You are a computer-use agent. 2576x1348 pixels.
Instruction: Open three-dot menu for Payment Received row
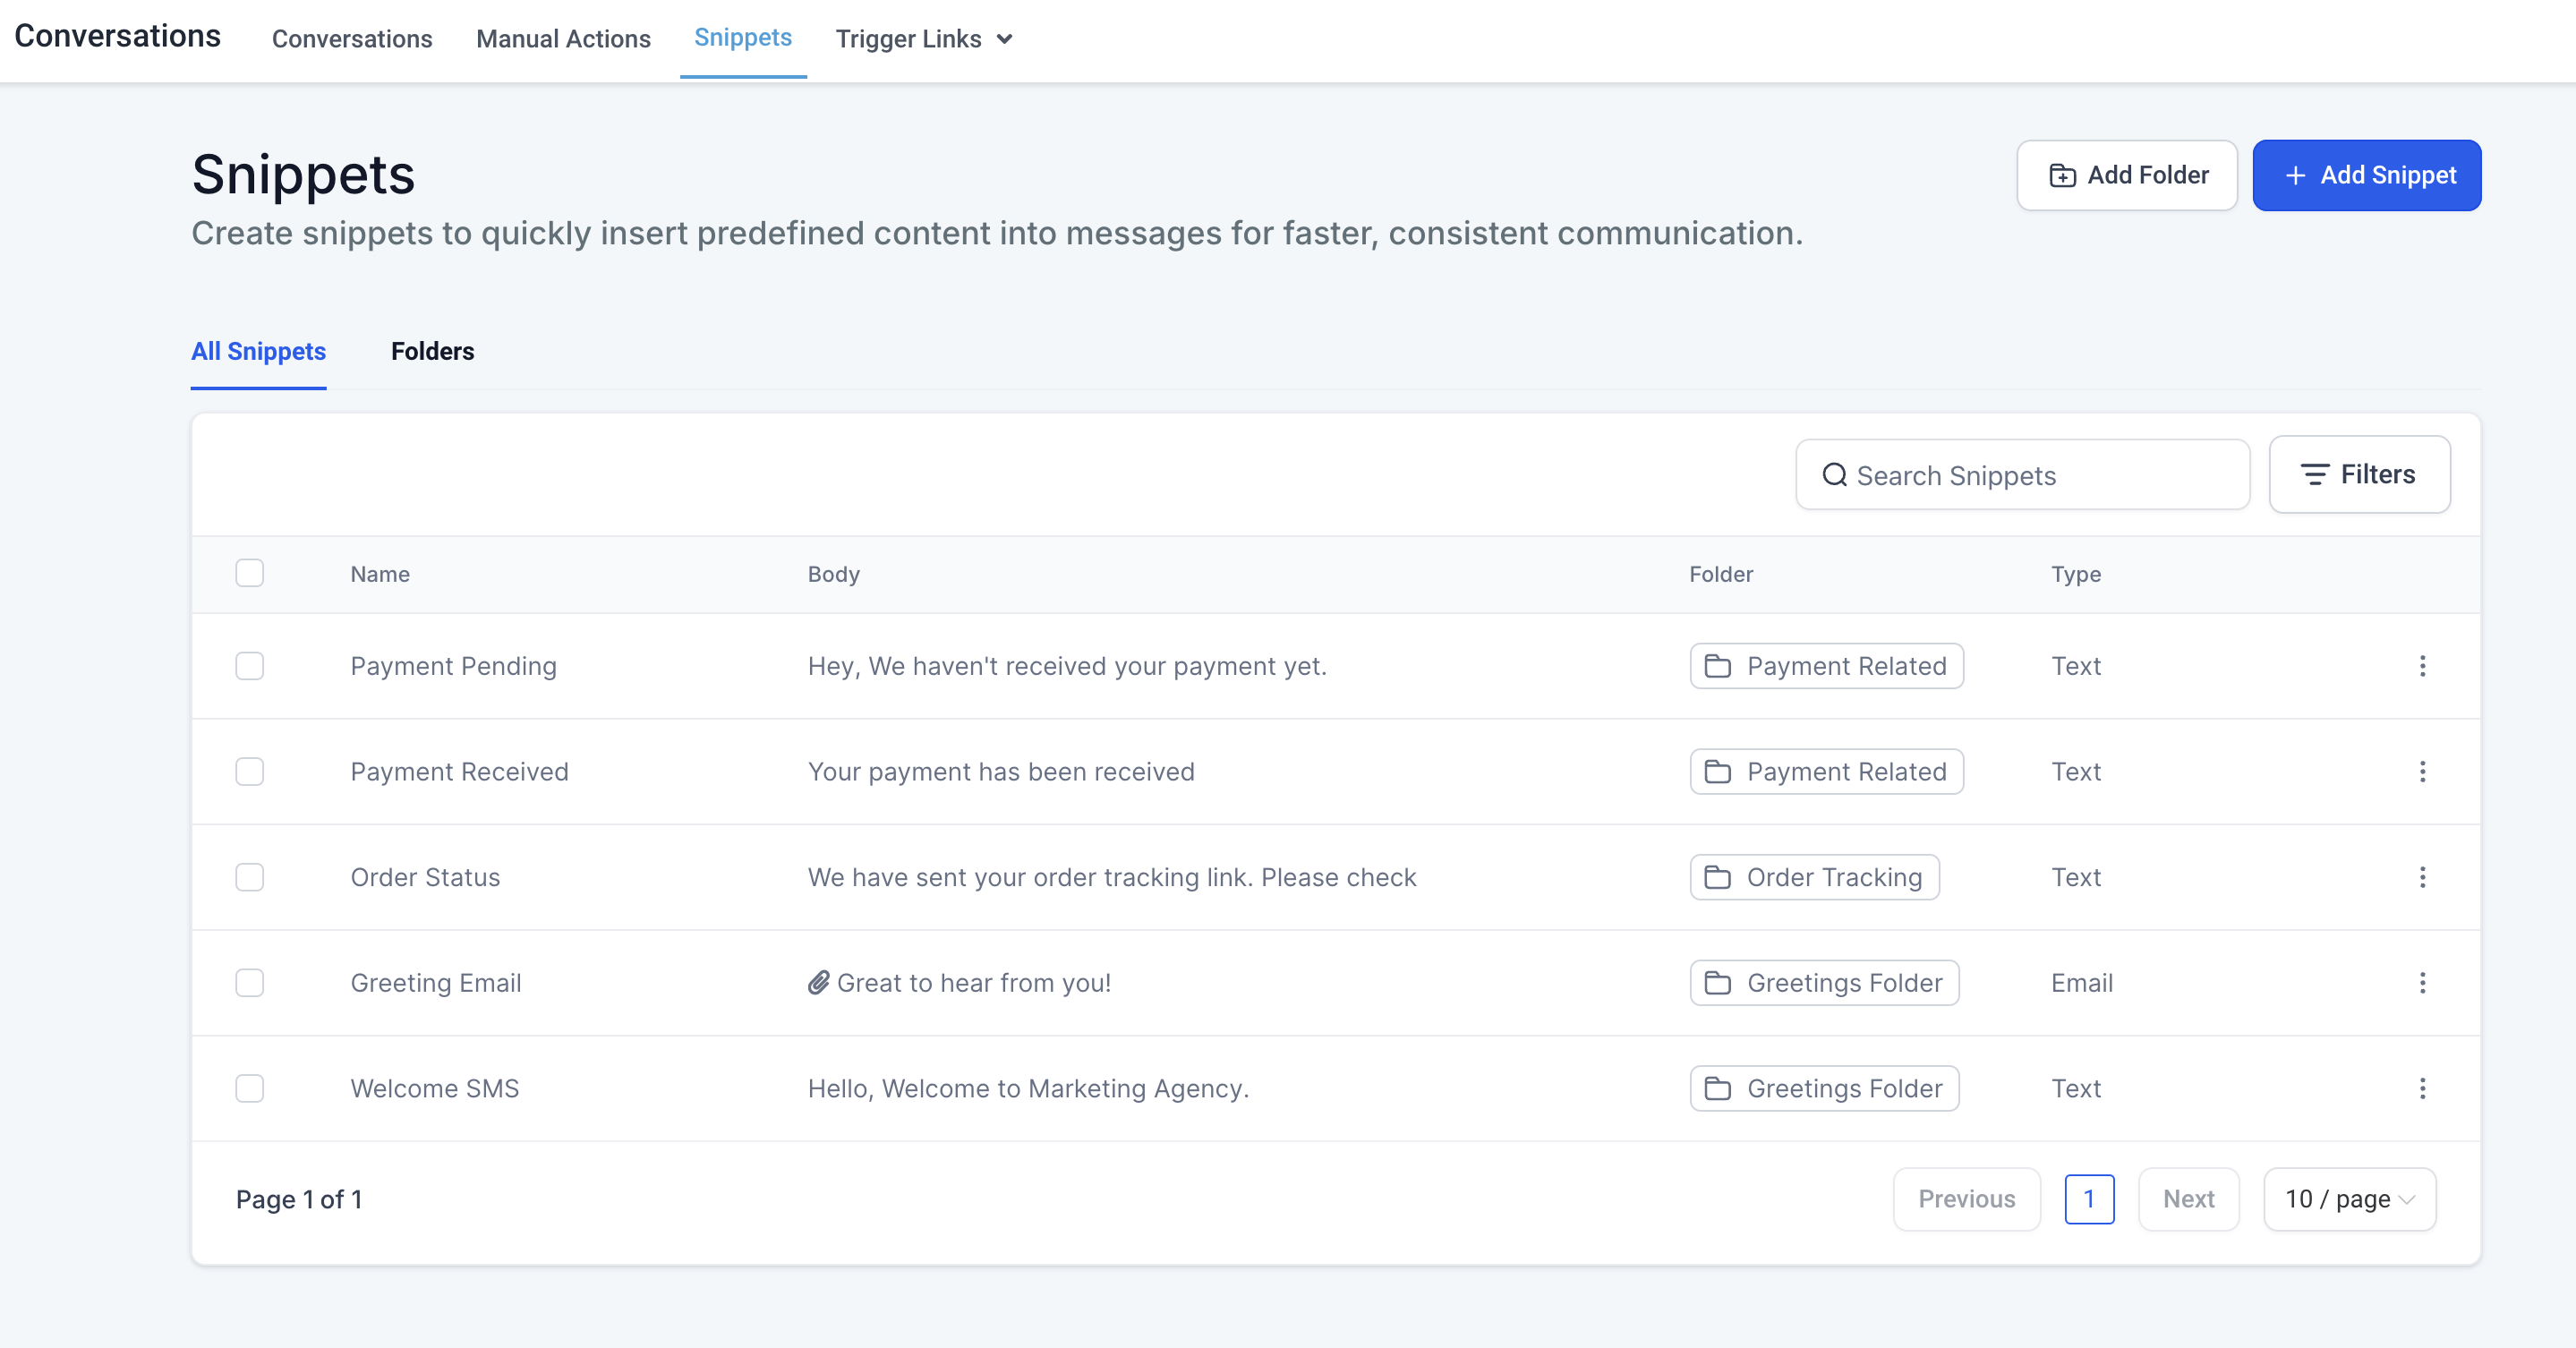(2422, 771)
